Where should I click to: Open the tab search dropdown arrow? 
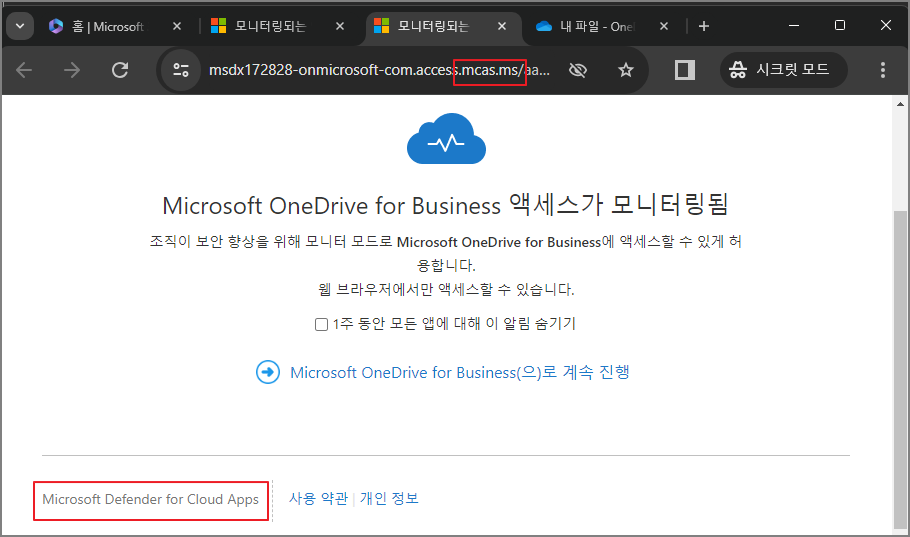click(x=20, y=26)
